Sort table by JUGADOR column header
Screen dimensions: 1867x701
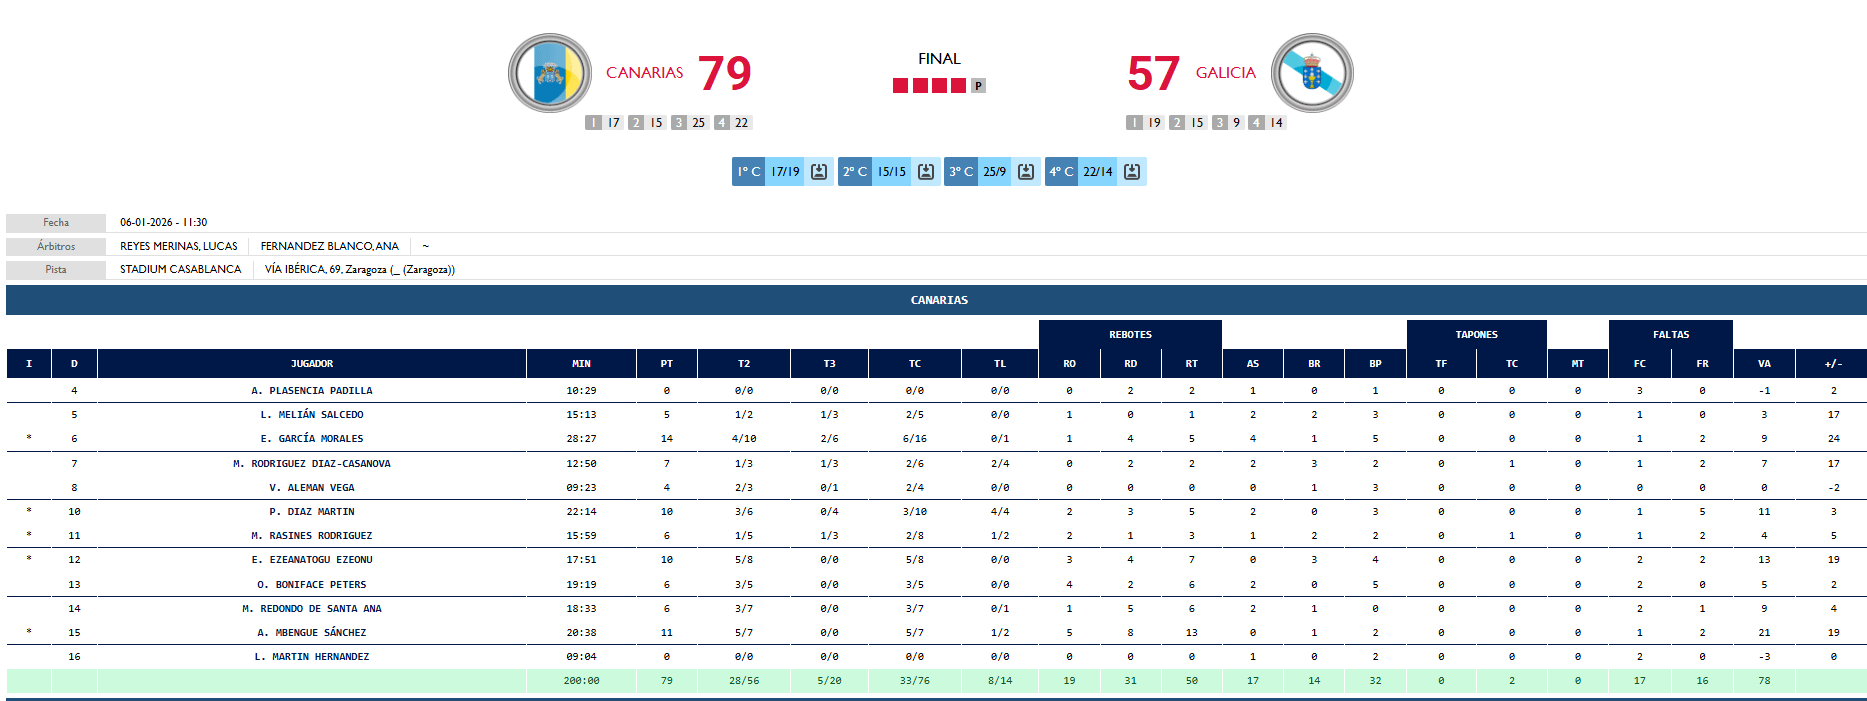coord(312,364)
